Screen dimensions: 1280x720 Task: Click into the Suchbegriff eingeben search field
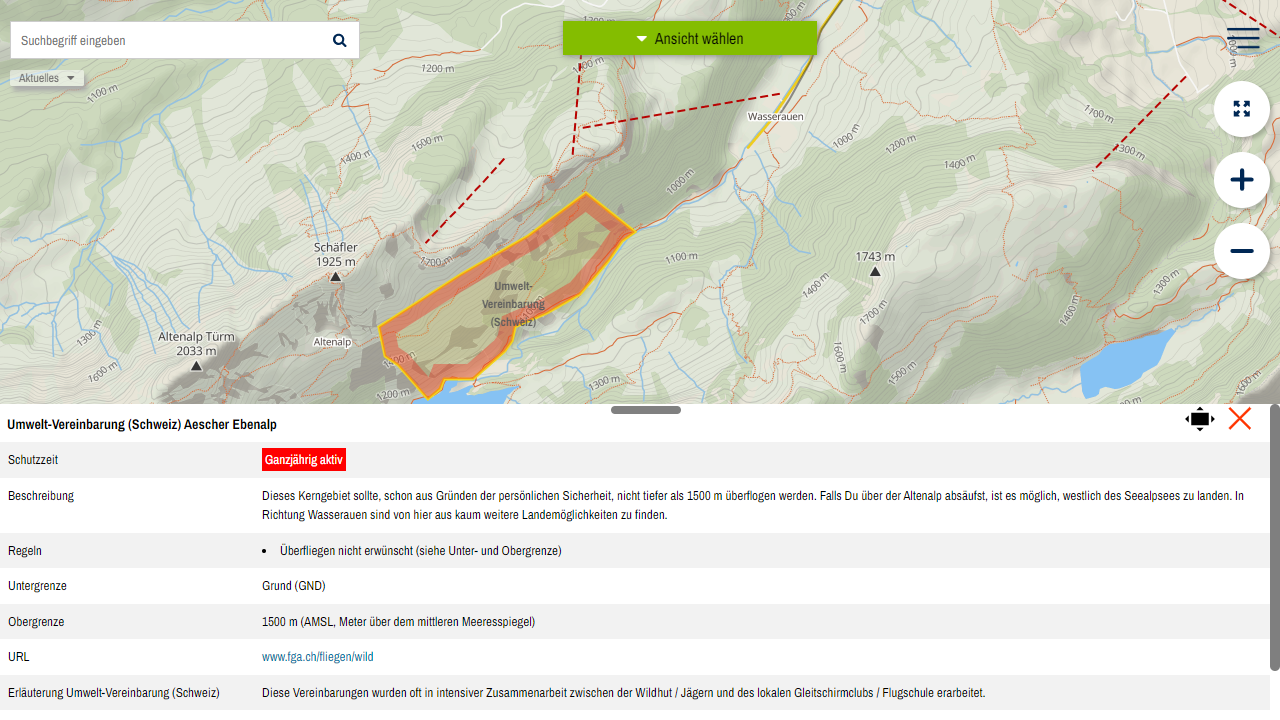pos(170,41)
